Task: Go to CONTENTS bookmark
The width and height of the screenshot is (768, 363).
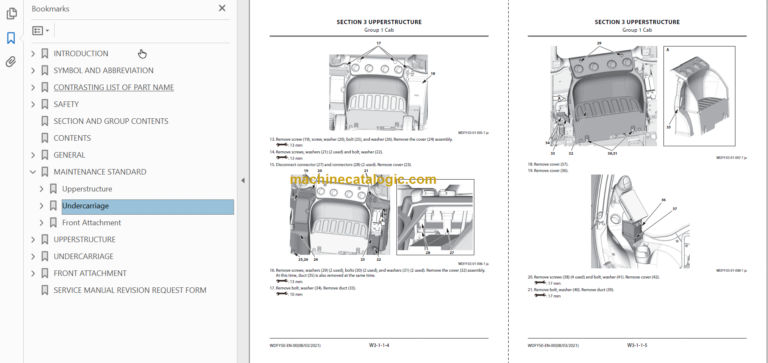Action: pos(72,138)
